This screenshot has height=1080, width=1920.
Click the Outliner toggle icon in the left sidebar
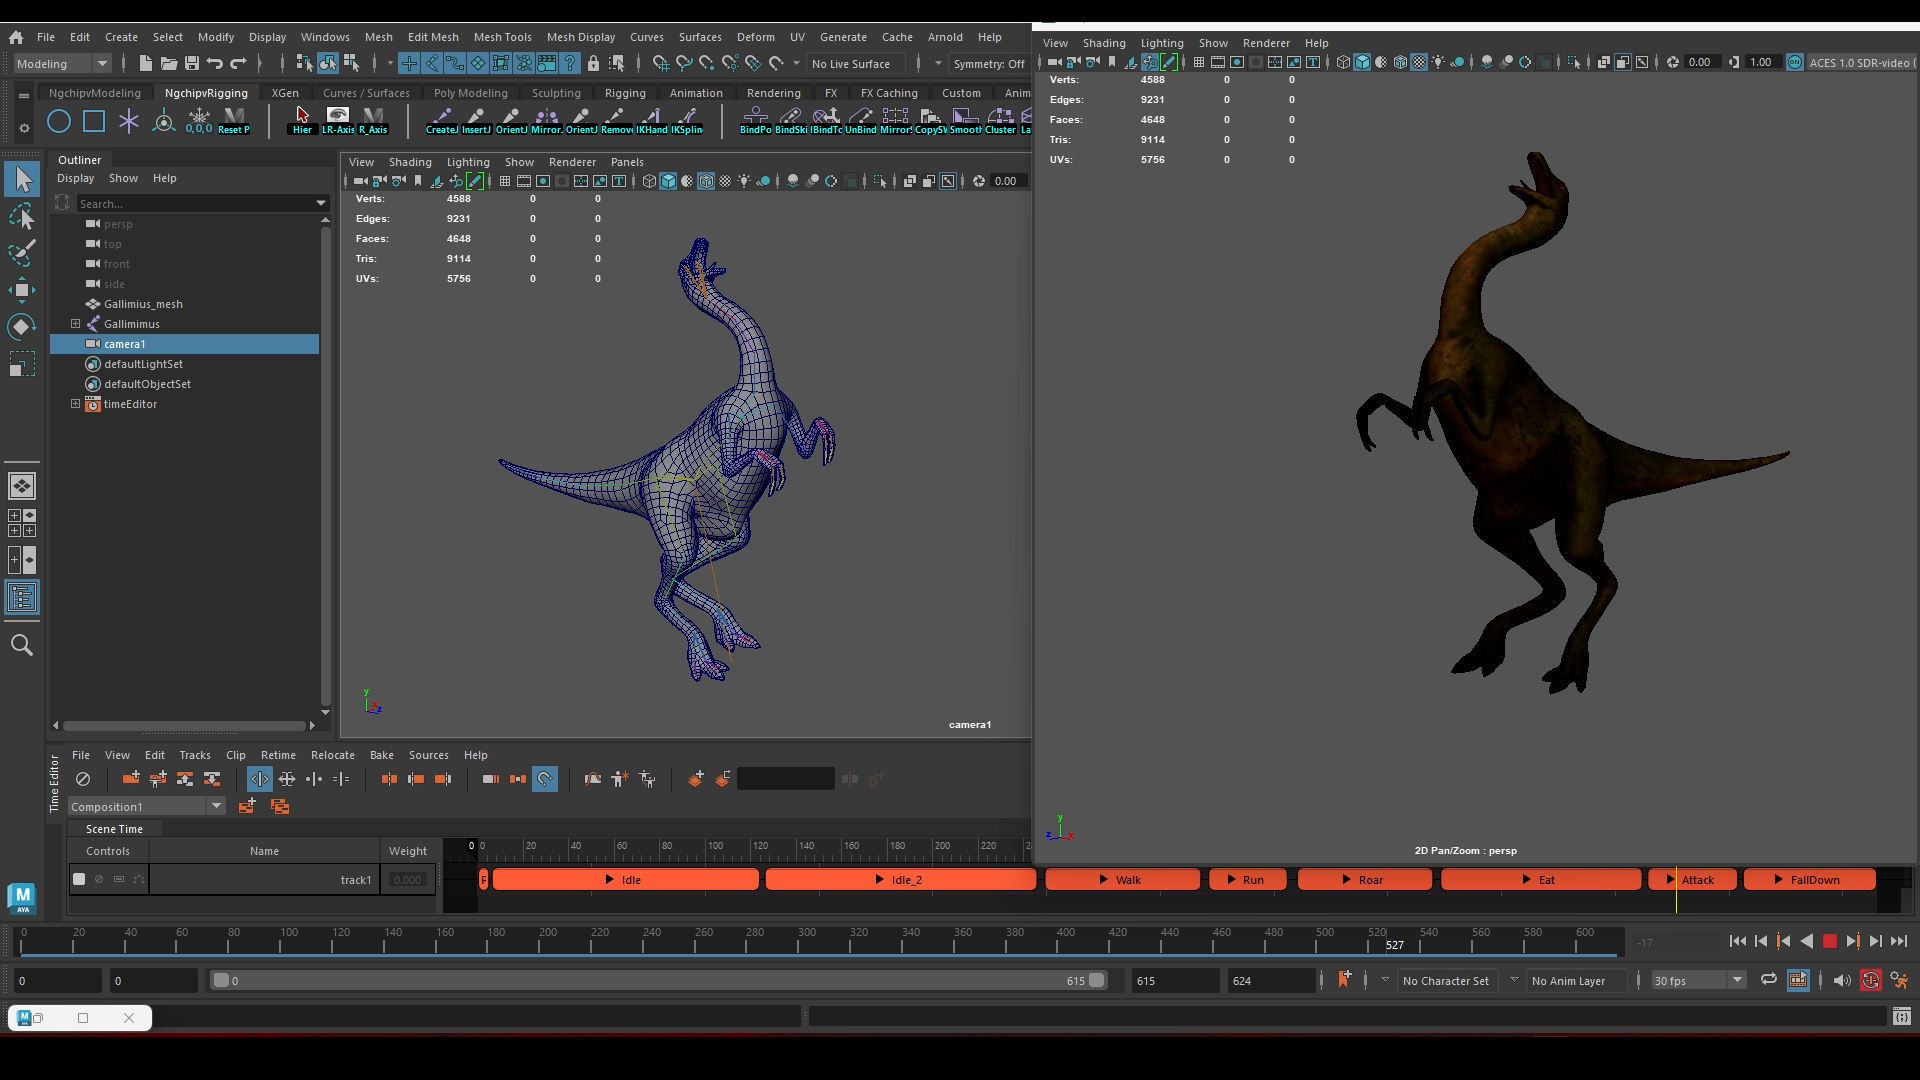22,597
